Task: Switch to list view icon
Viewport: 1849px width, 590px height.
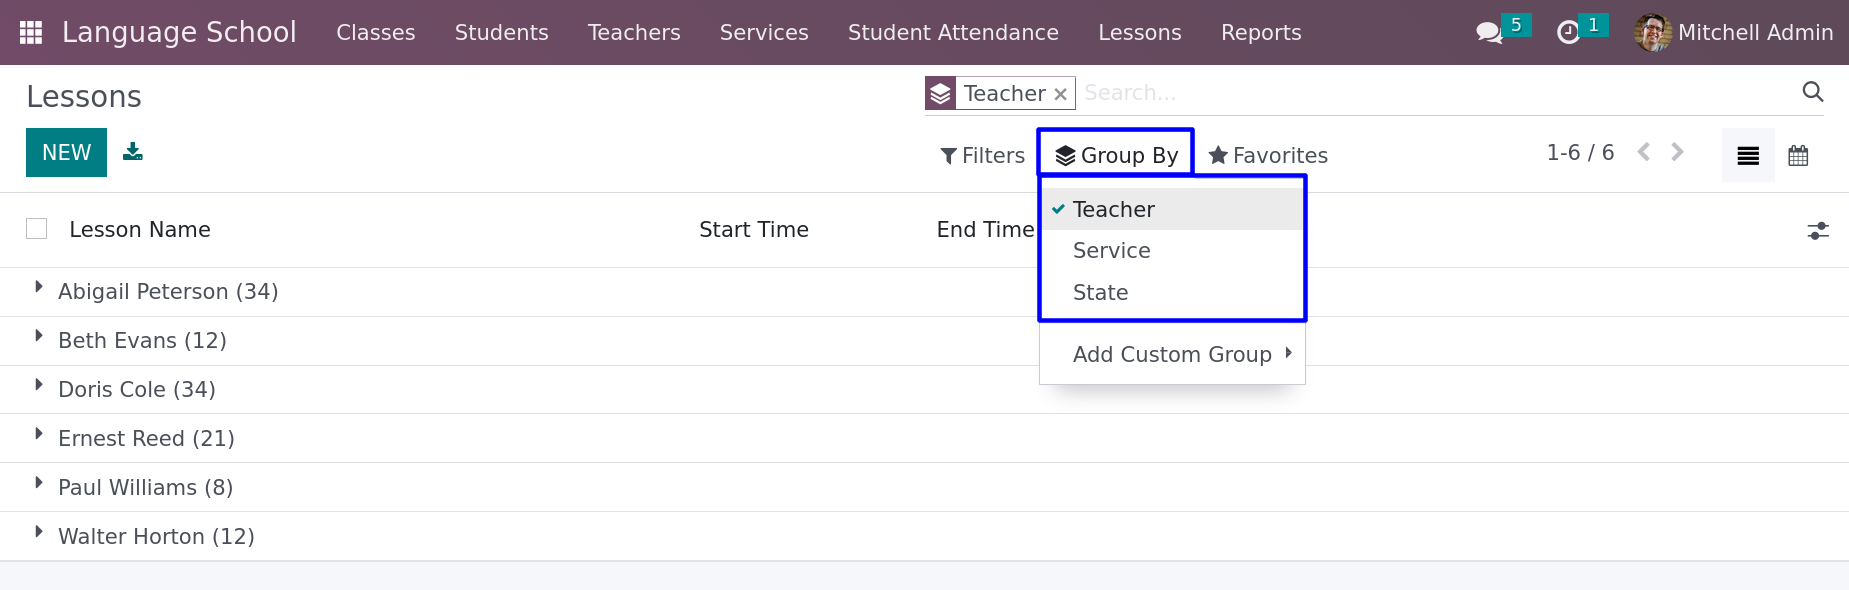Action: tap(1748, 155)
